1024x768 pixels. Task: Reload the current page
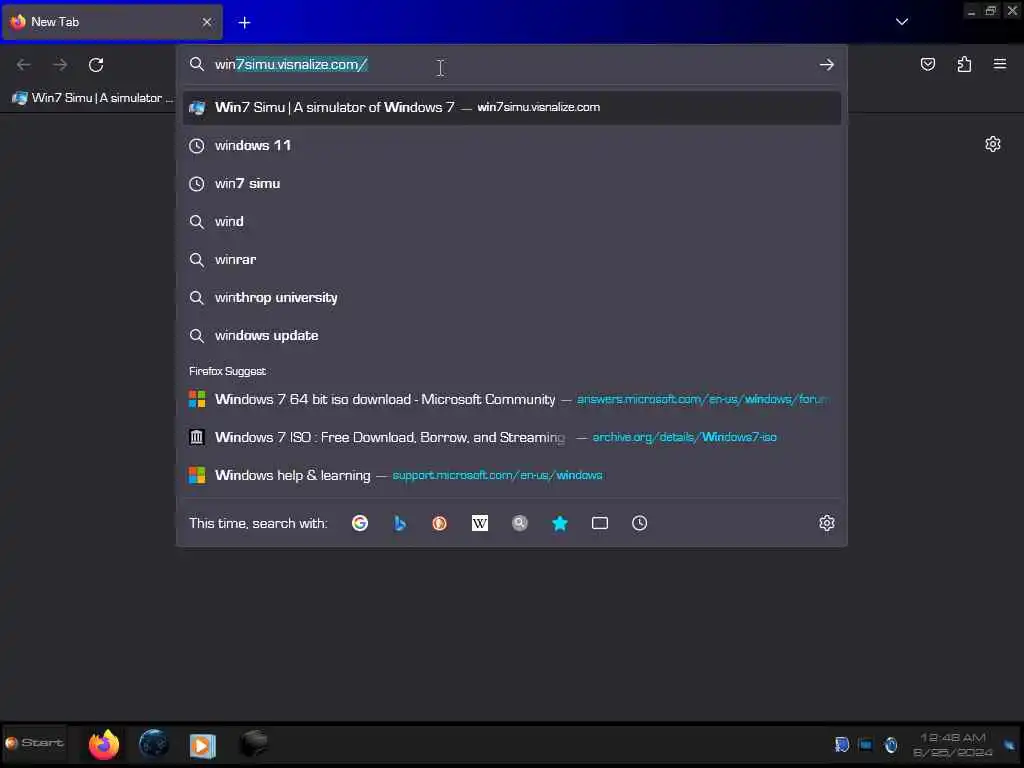pyautogui.click(x=96, y=65)
